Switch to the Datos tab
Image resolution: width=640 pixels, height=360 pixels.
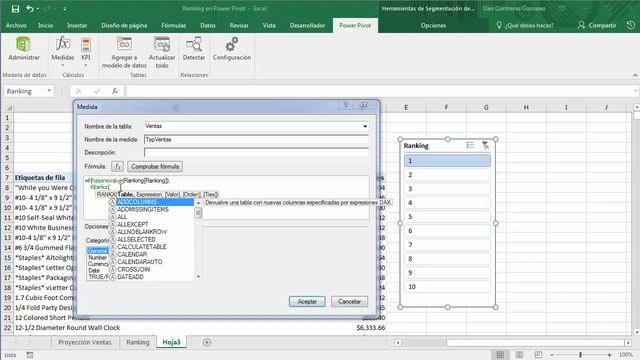click(208, 25)
